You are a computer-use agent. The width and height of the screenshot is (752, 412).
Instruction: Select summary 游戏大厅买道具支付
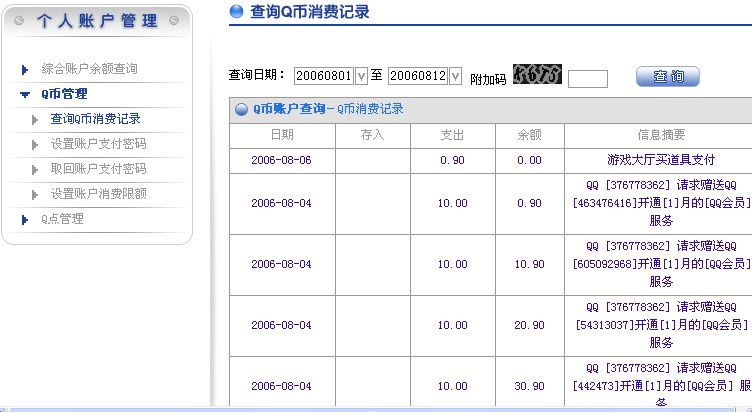click(x=661, y=160)
